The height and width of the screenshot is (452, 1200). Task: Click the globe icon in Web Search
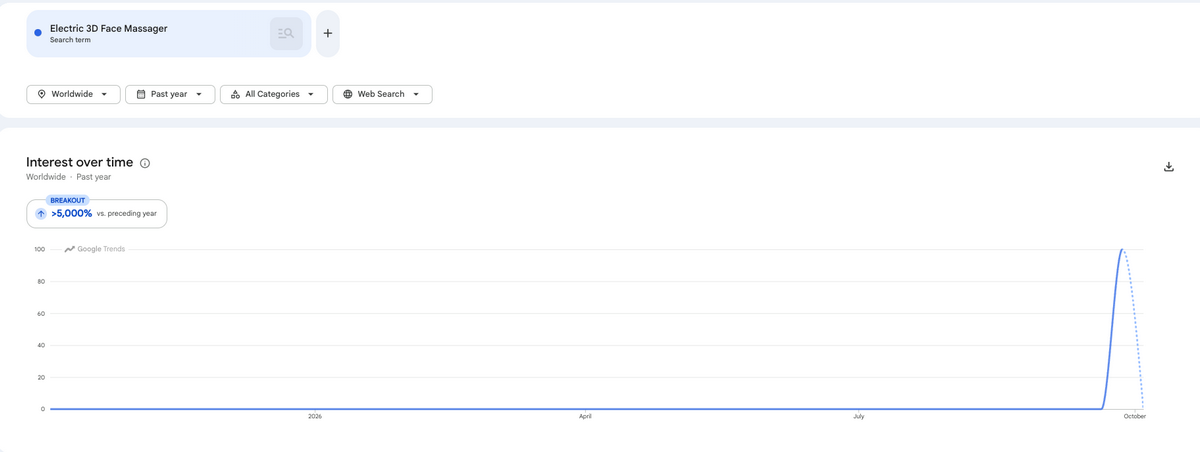348,94
